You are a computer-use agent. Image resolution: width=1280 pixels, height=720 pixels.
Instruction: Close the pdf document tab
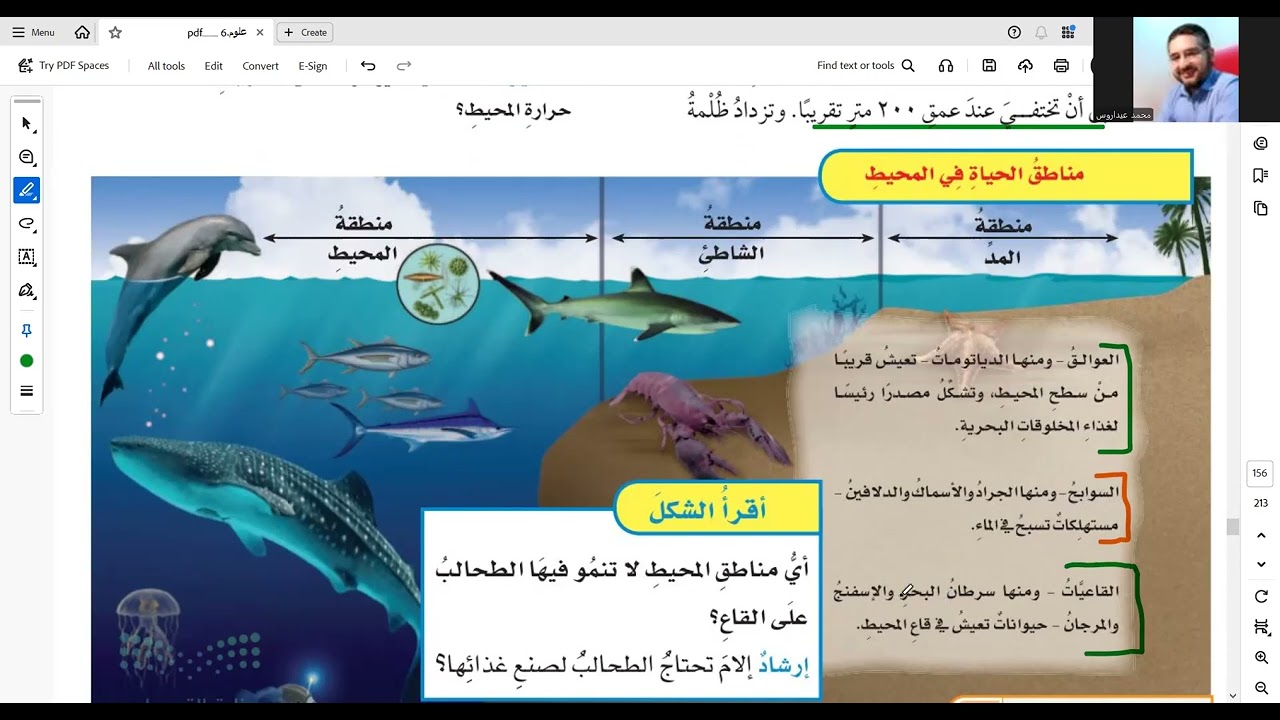(x=260, y=32)
